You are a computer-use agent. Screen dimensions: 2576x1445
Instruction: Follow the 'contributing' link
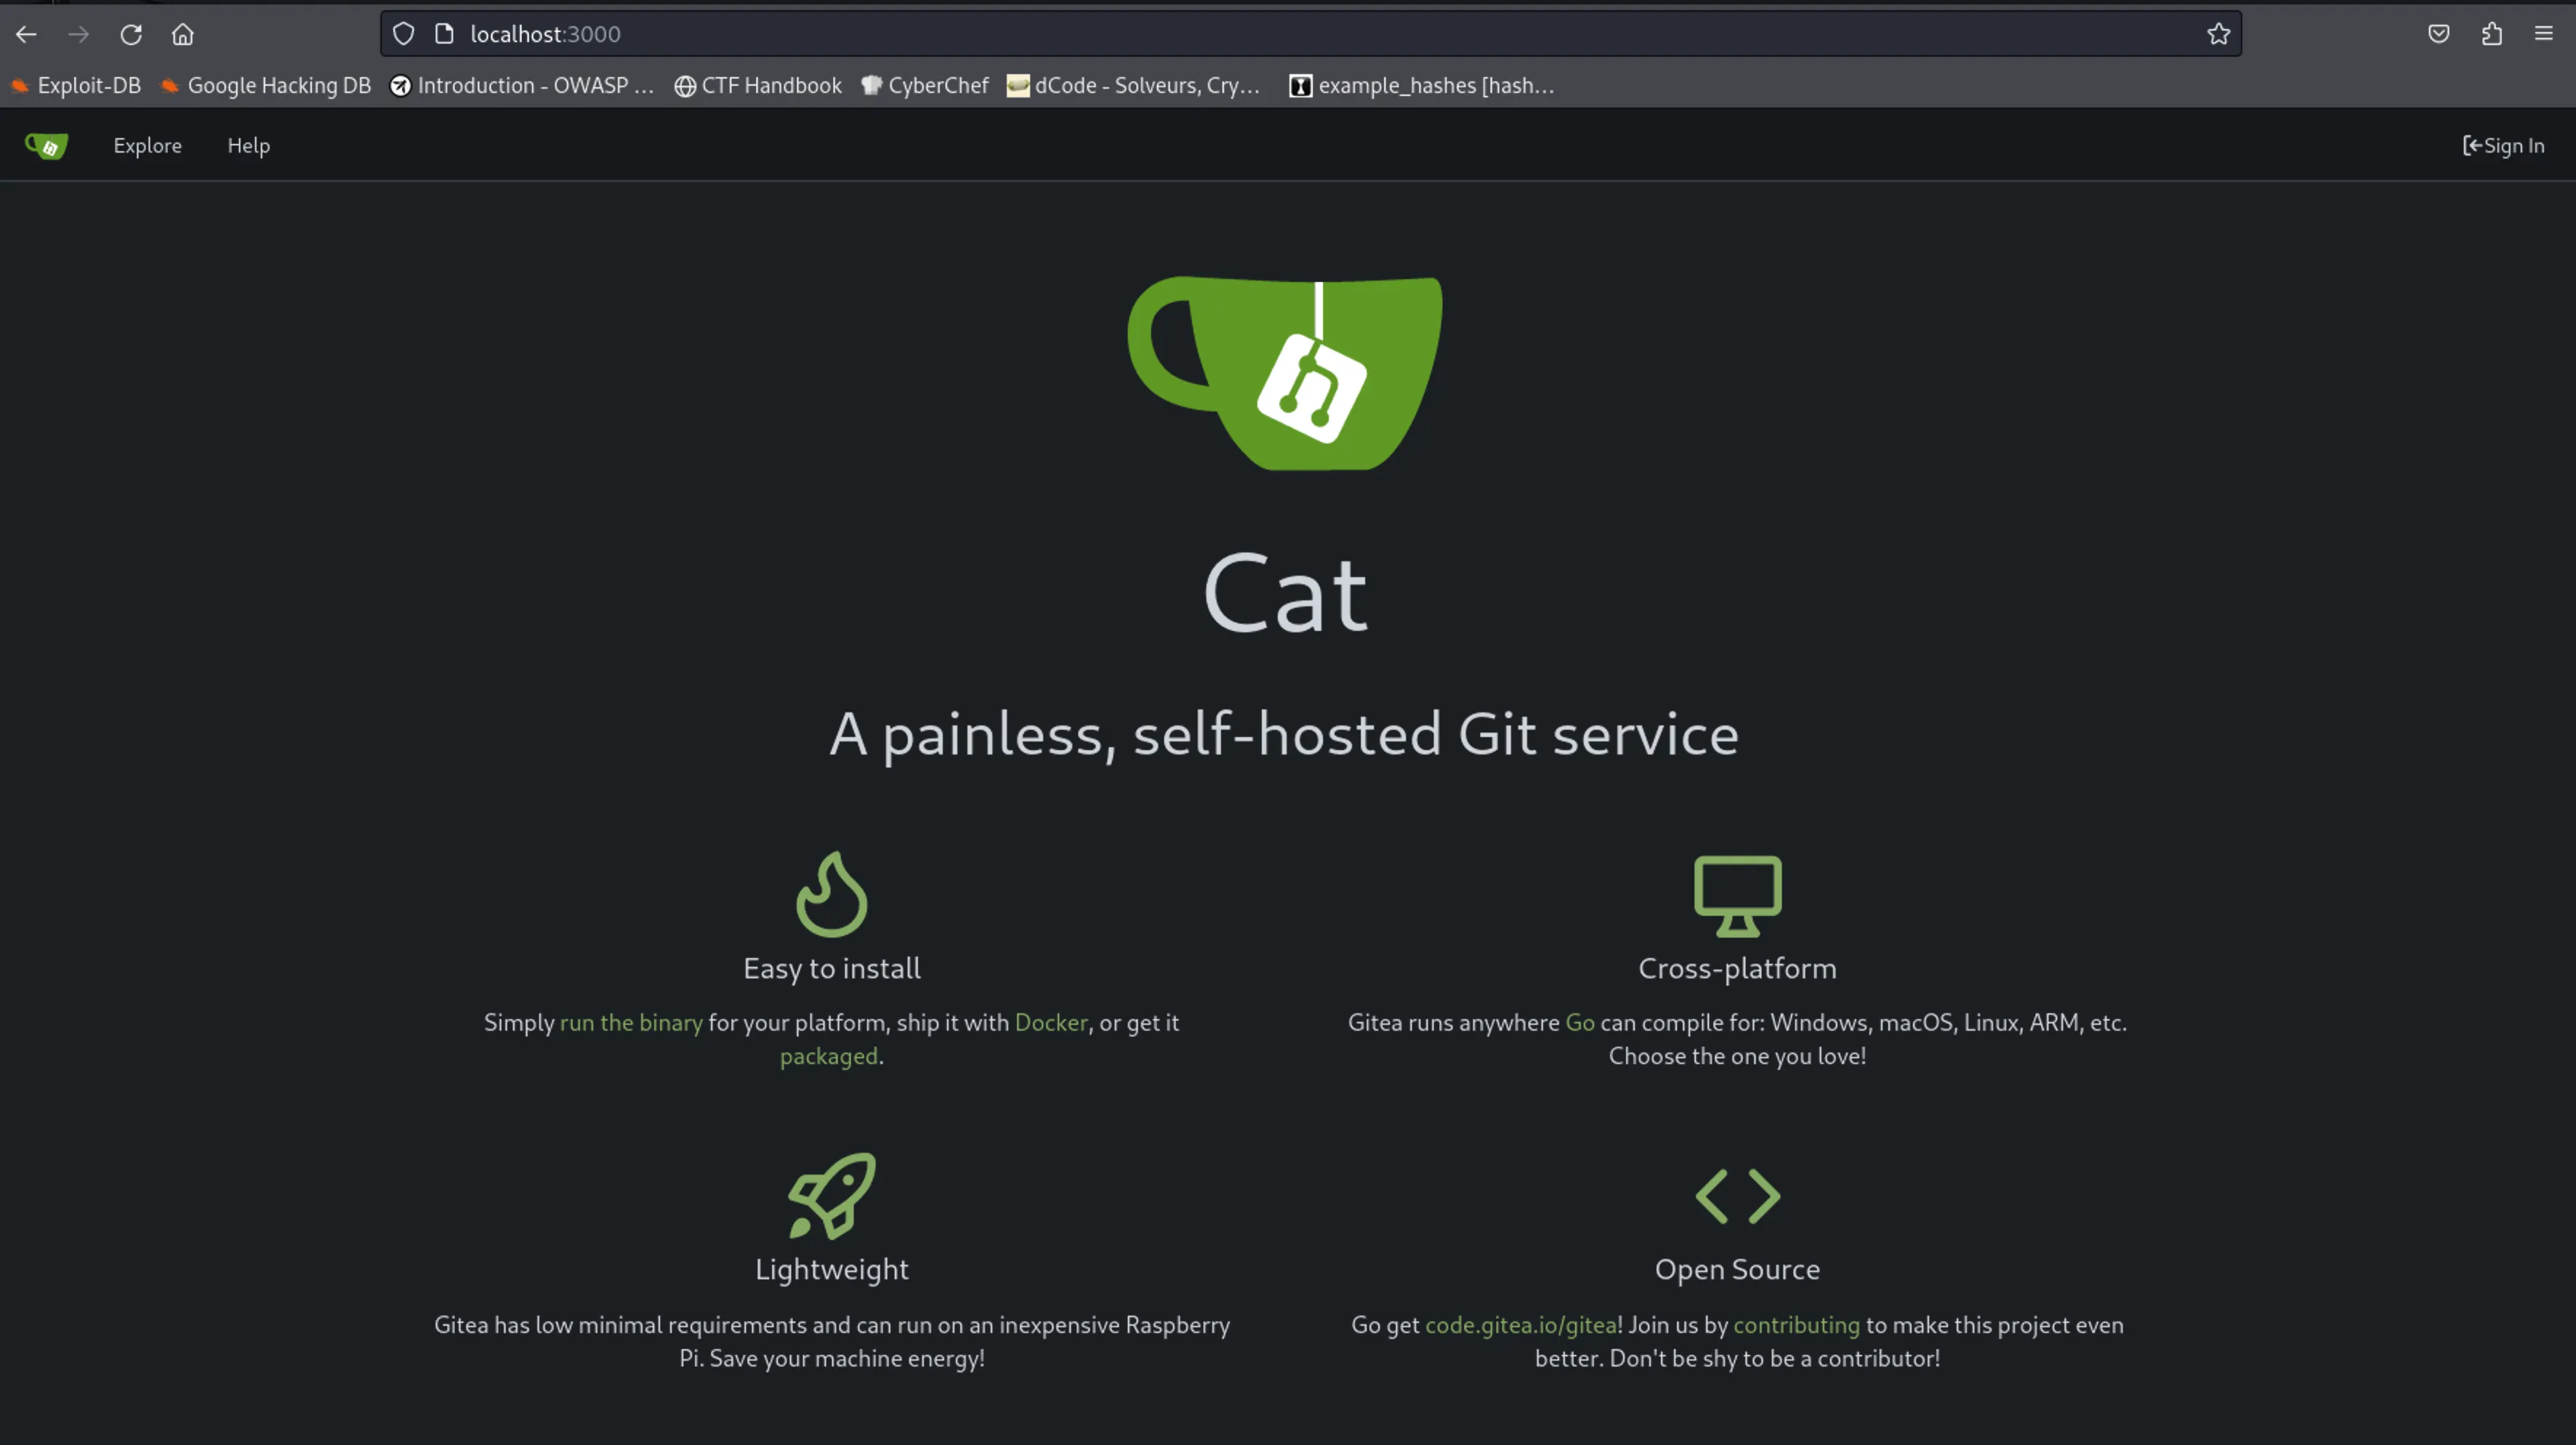(1796, 1325)
